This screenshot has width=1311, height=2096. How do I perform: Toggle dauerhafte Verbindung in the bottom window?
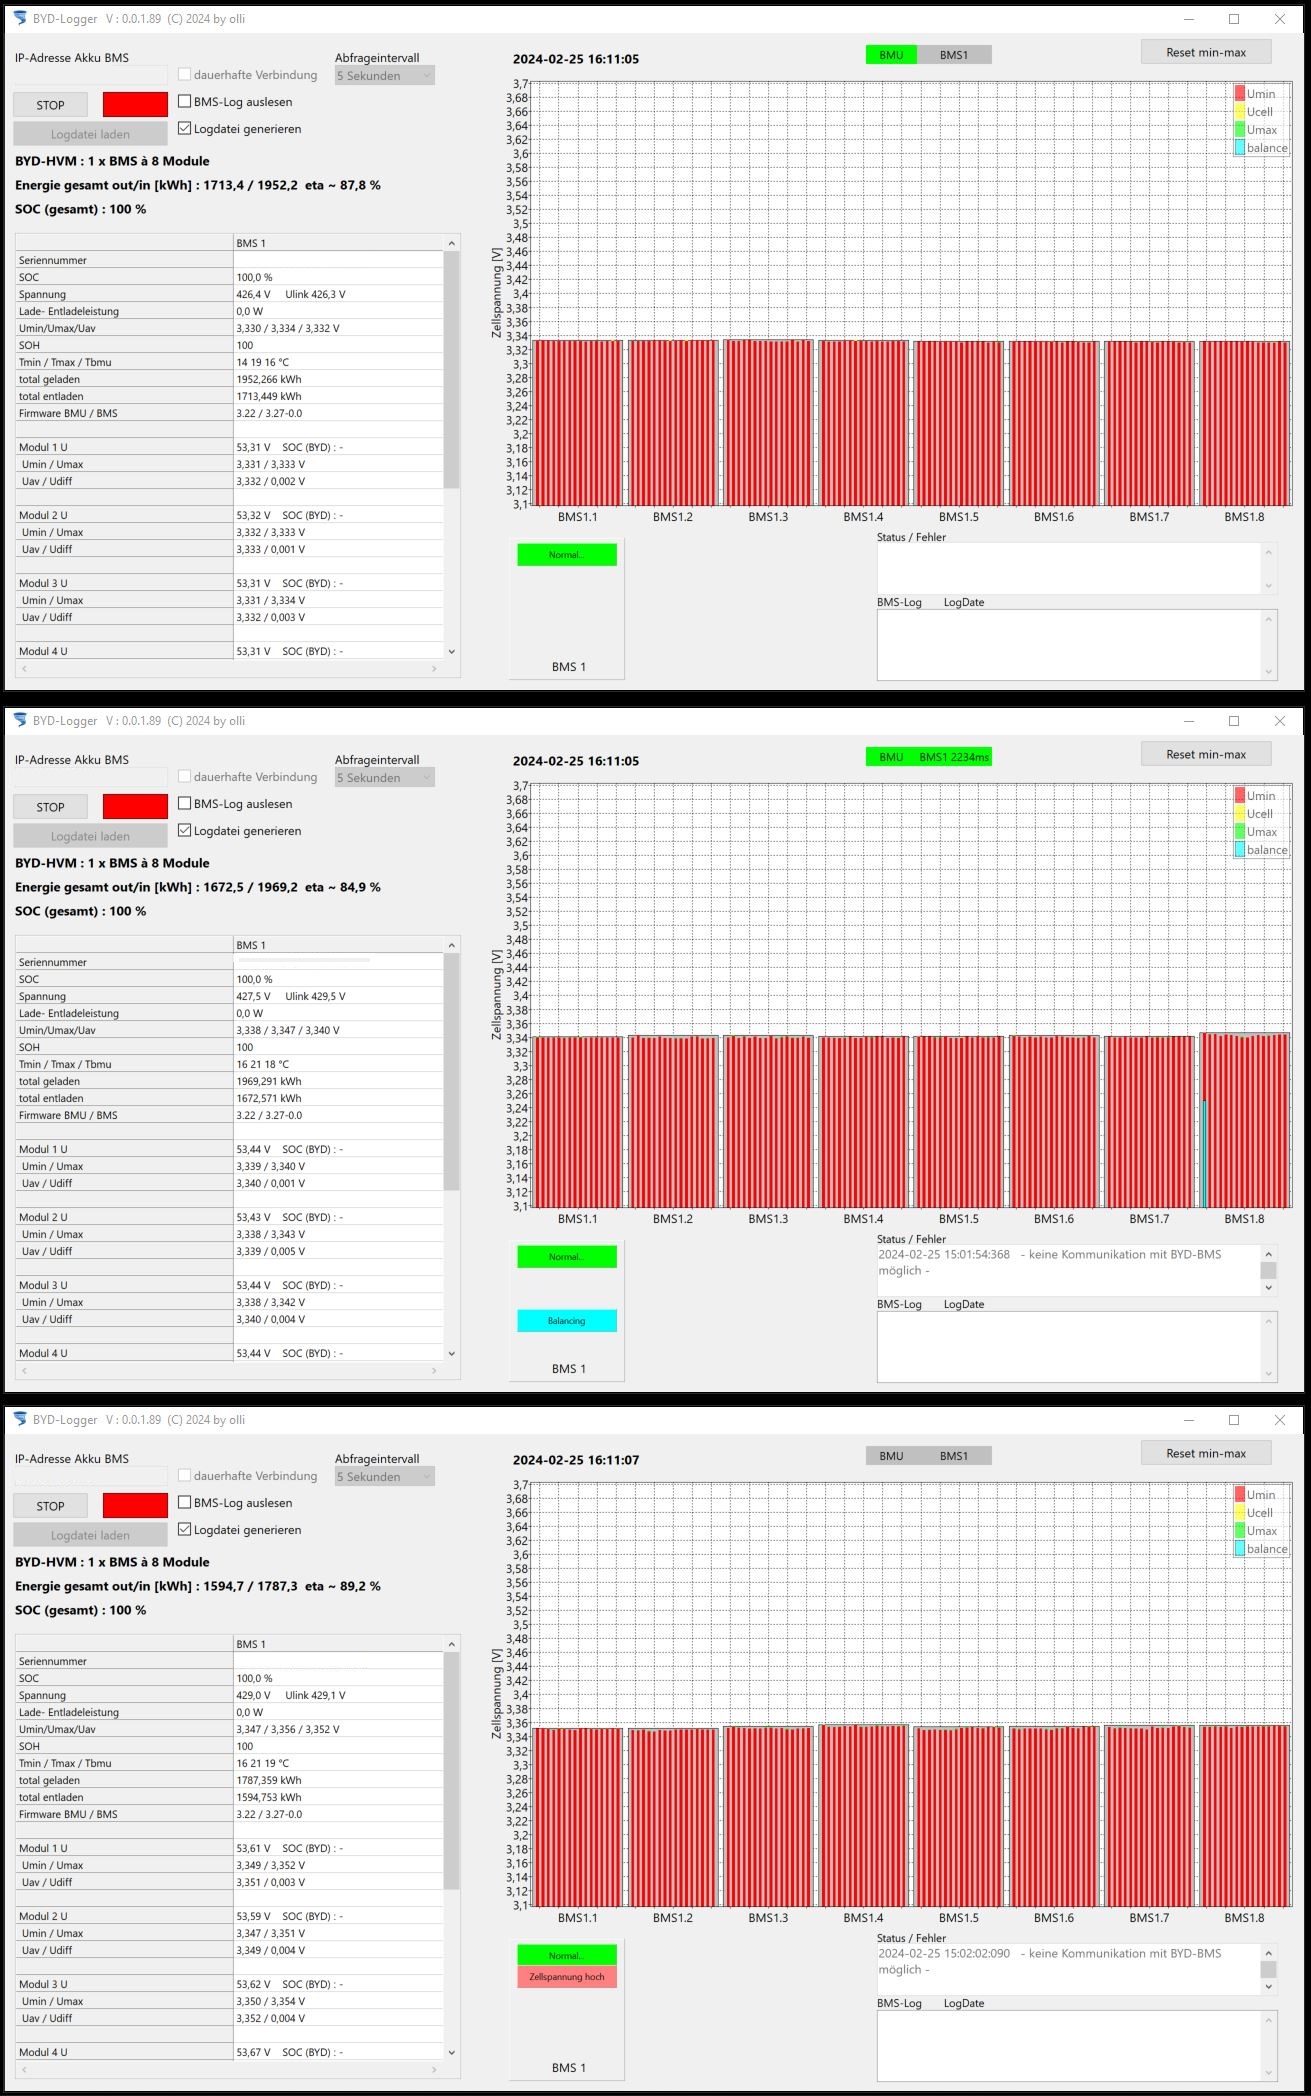click(x=185, y=1476)
